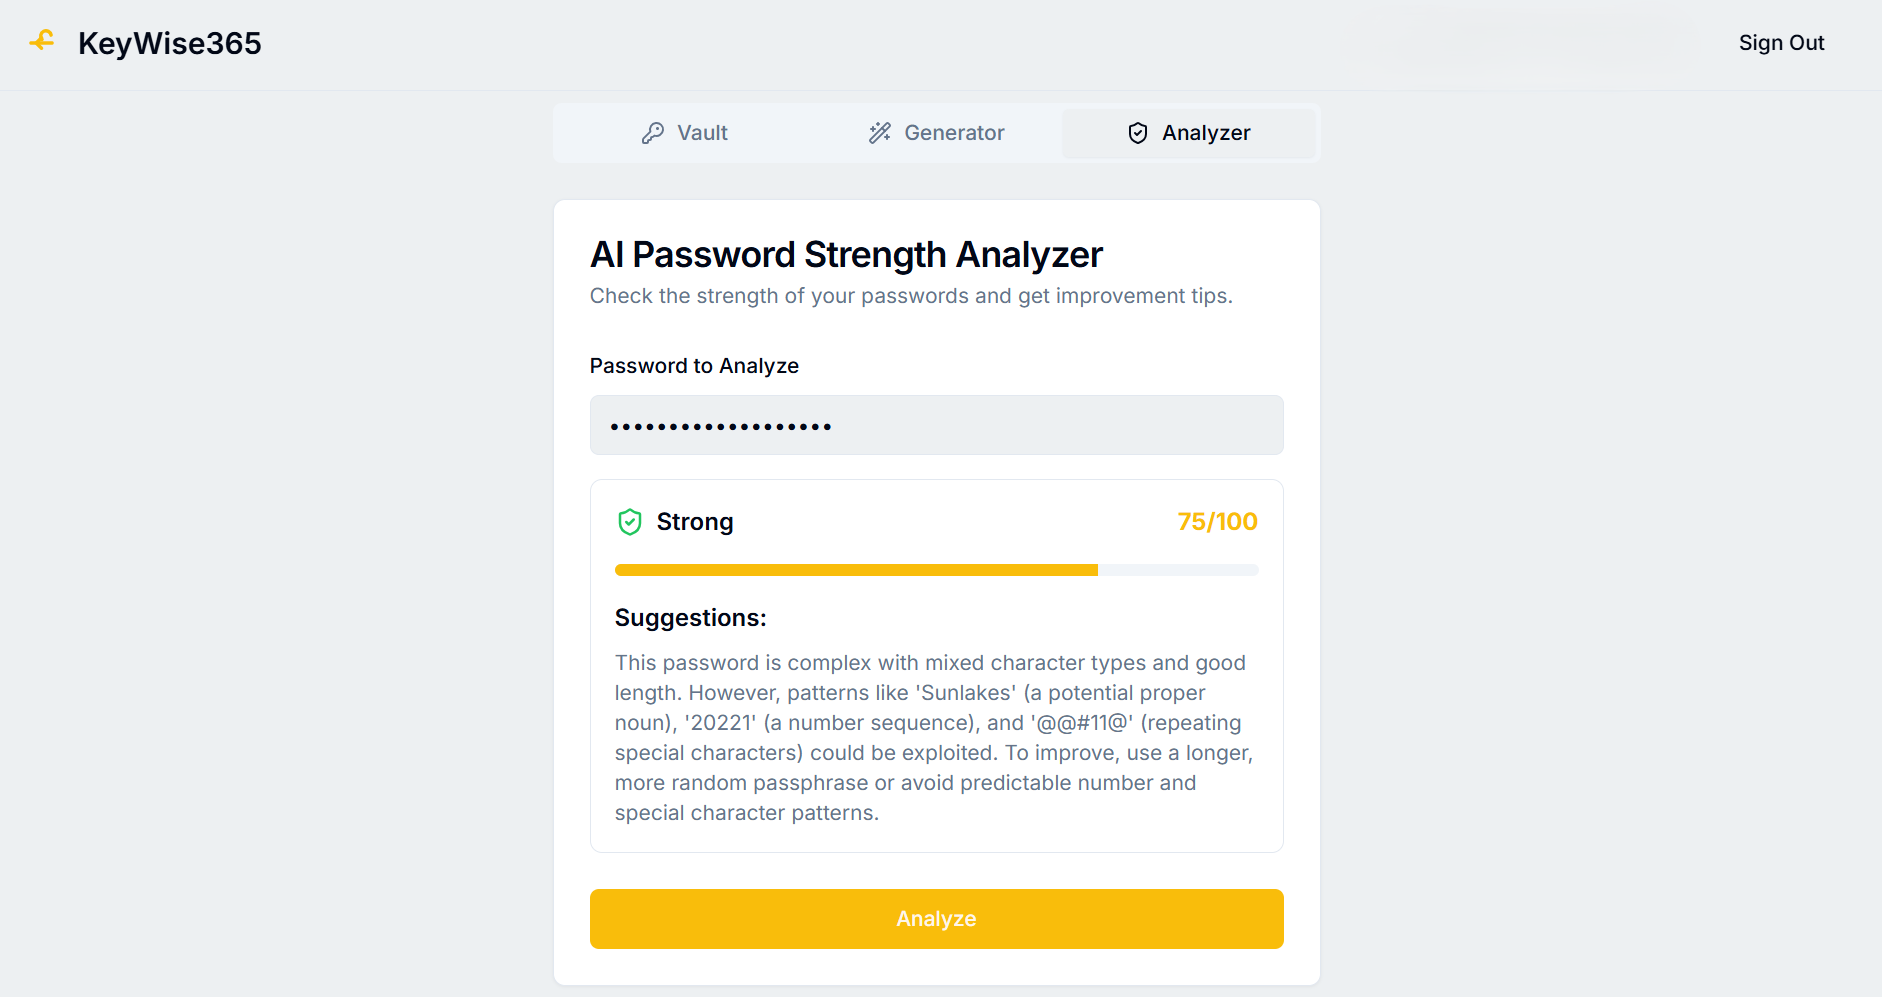Click the Password to Analyze label

click(x=694, y=366)
